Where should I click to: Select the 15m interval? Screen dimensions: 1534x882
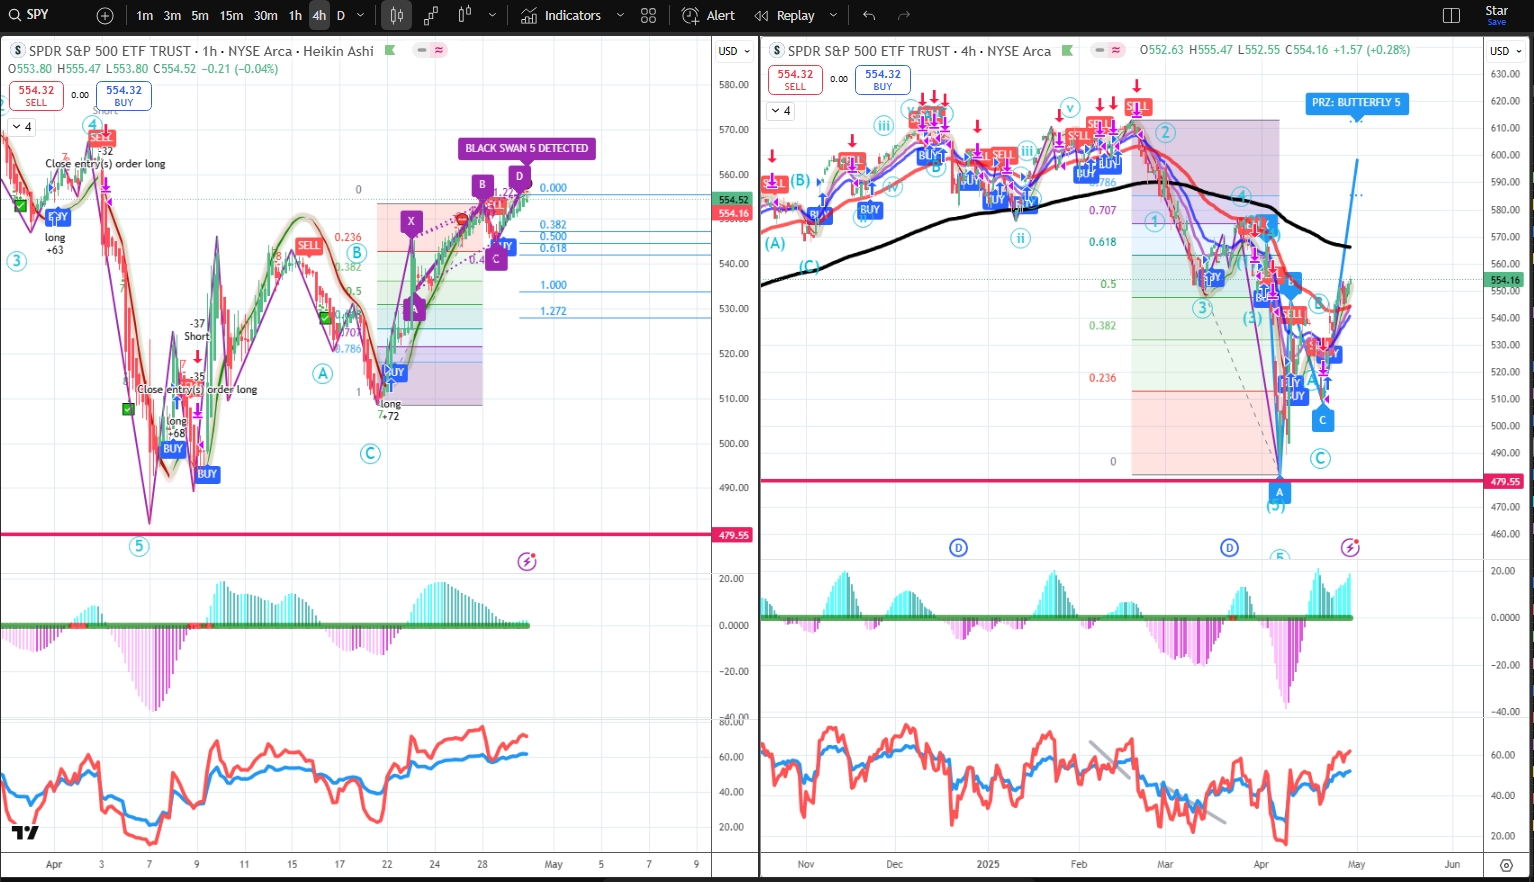click(231, 15)
